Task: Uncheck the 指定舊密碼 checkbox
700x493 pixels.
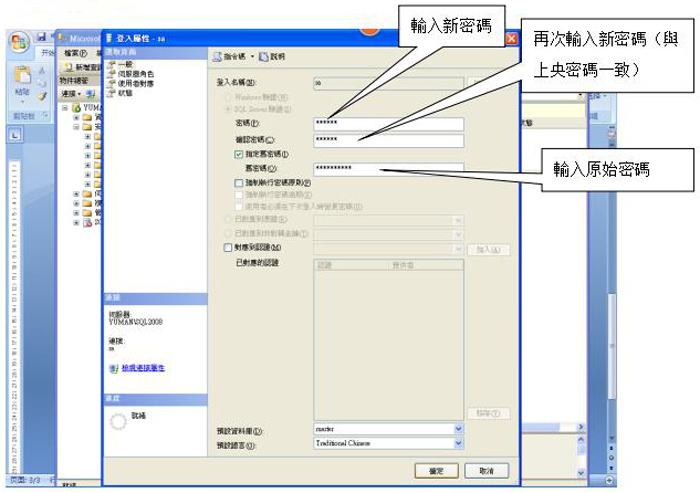Action: coord(238,154)
